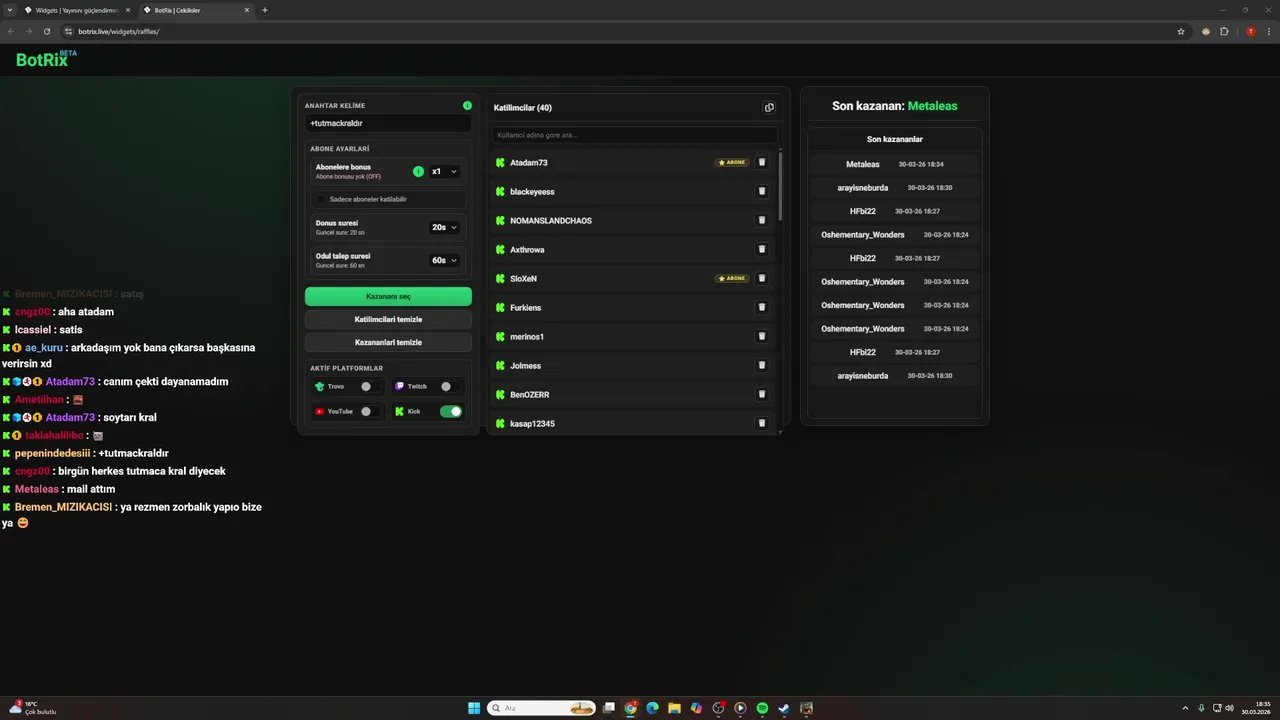Click Katilimcilari temizle button

388,319
